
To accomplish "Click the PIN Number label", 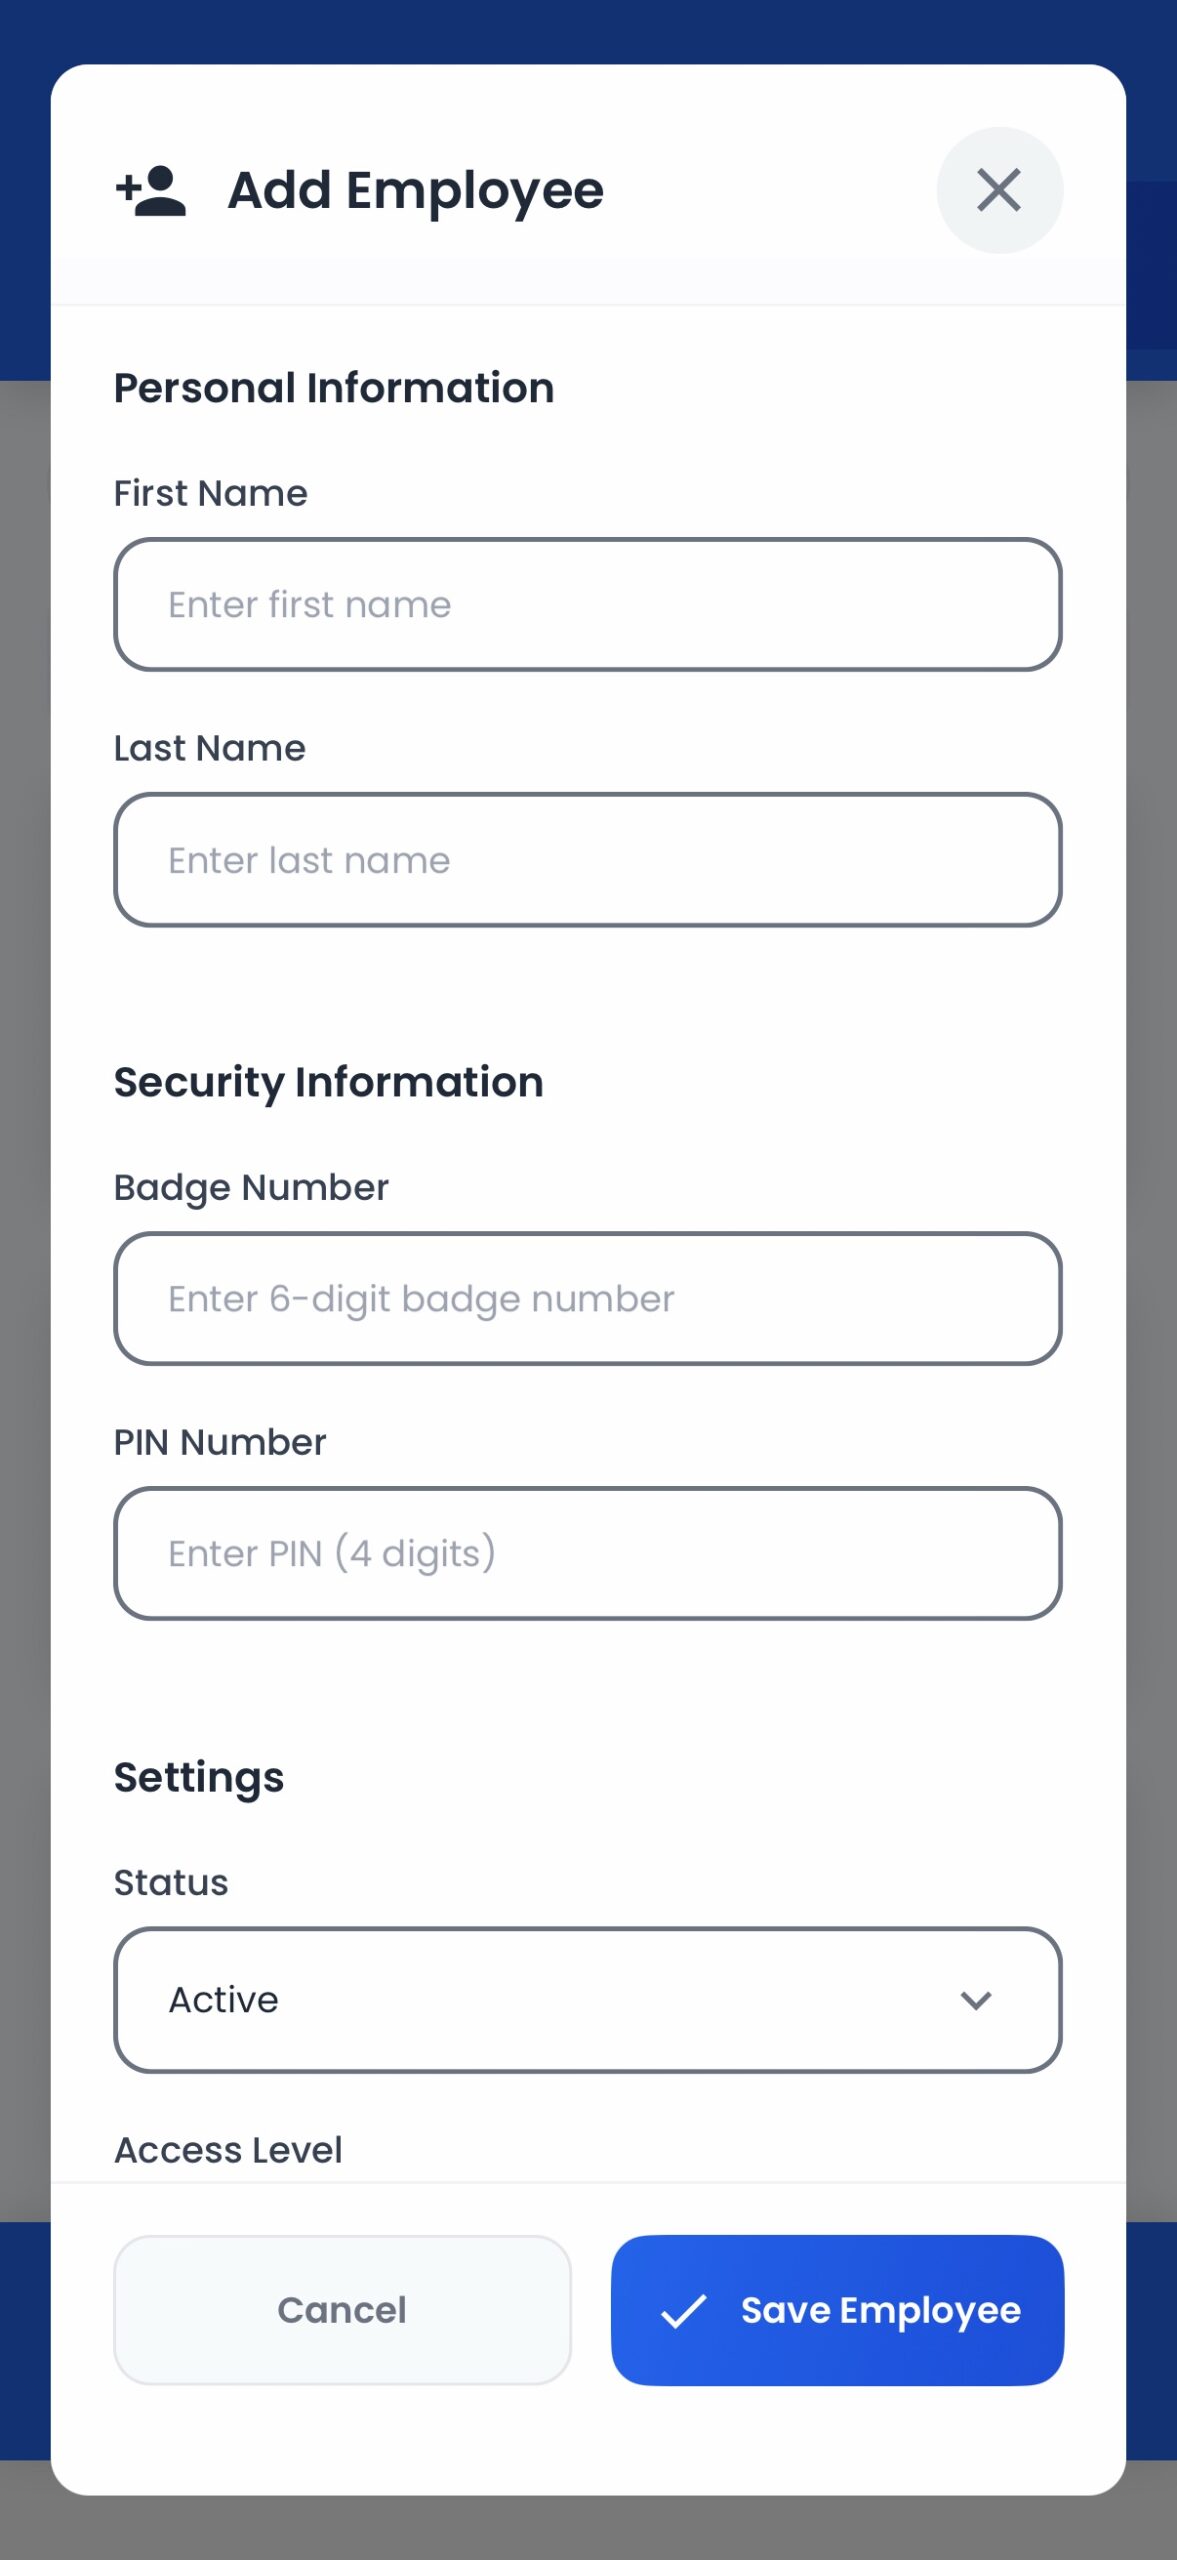I will coord(220,1442).
